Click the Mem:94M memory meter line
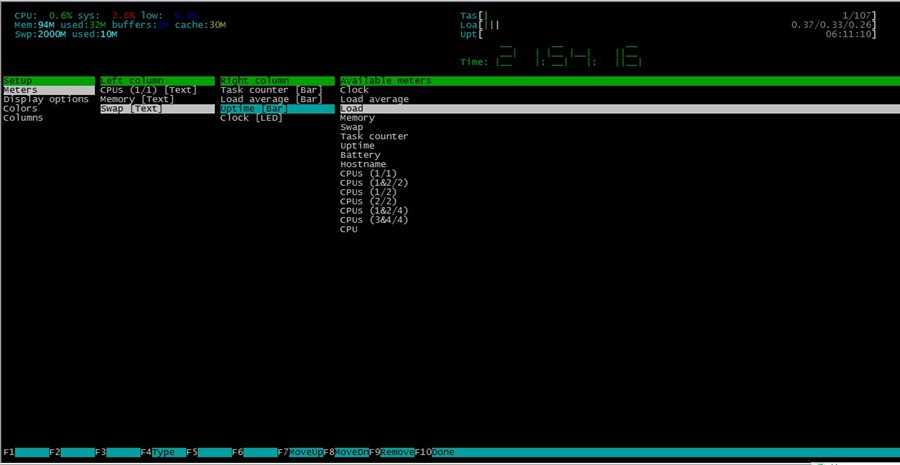Screen dimensions: 900x465 coord(120,25)
